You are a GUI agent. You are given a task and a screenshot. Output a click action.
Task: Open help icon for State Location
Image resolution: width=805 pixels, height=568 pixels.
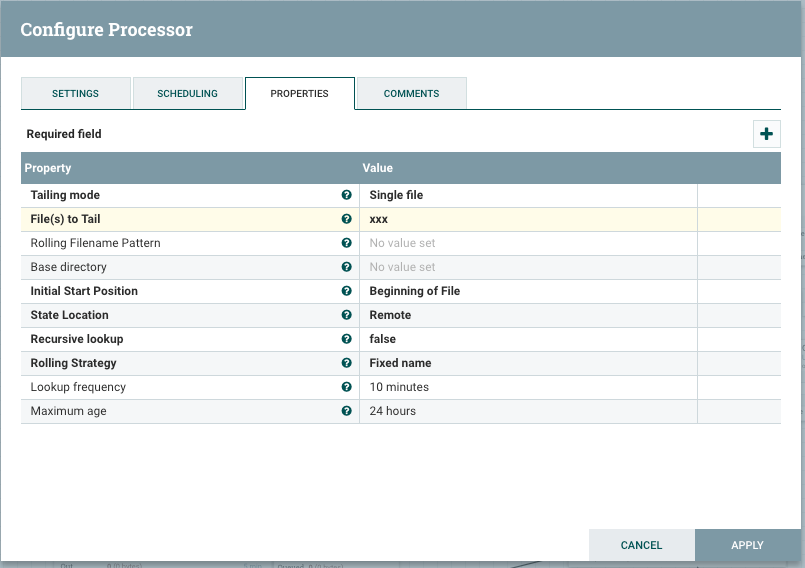[x=347, y=315]
